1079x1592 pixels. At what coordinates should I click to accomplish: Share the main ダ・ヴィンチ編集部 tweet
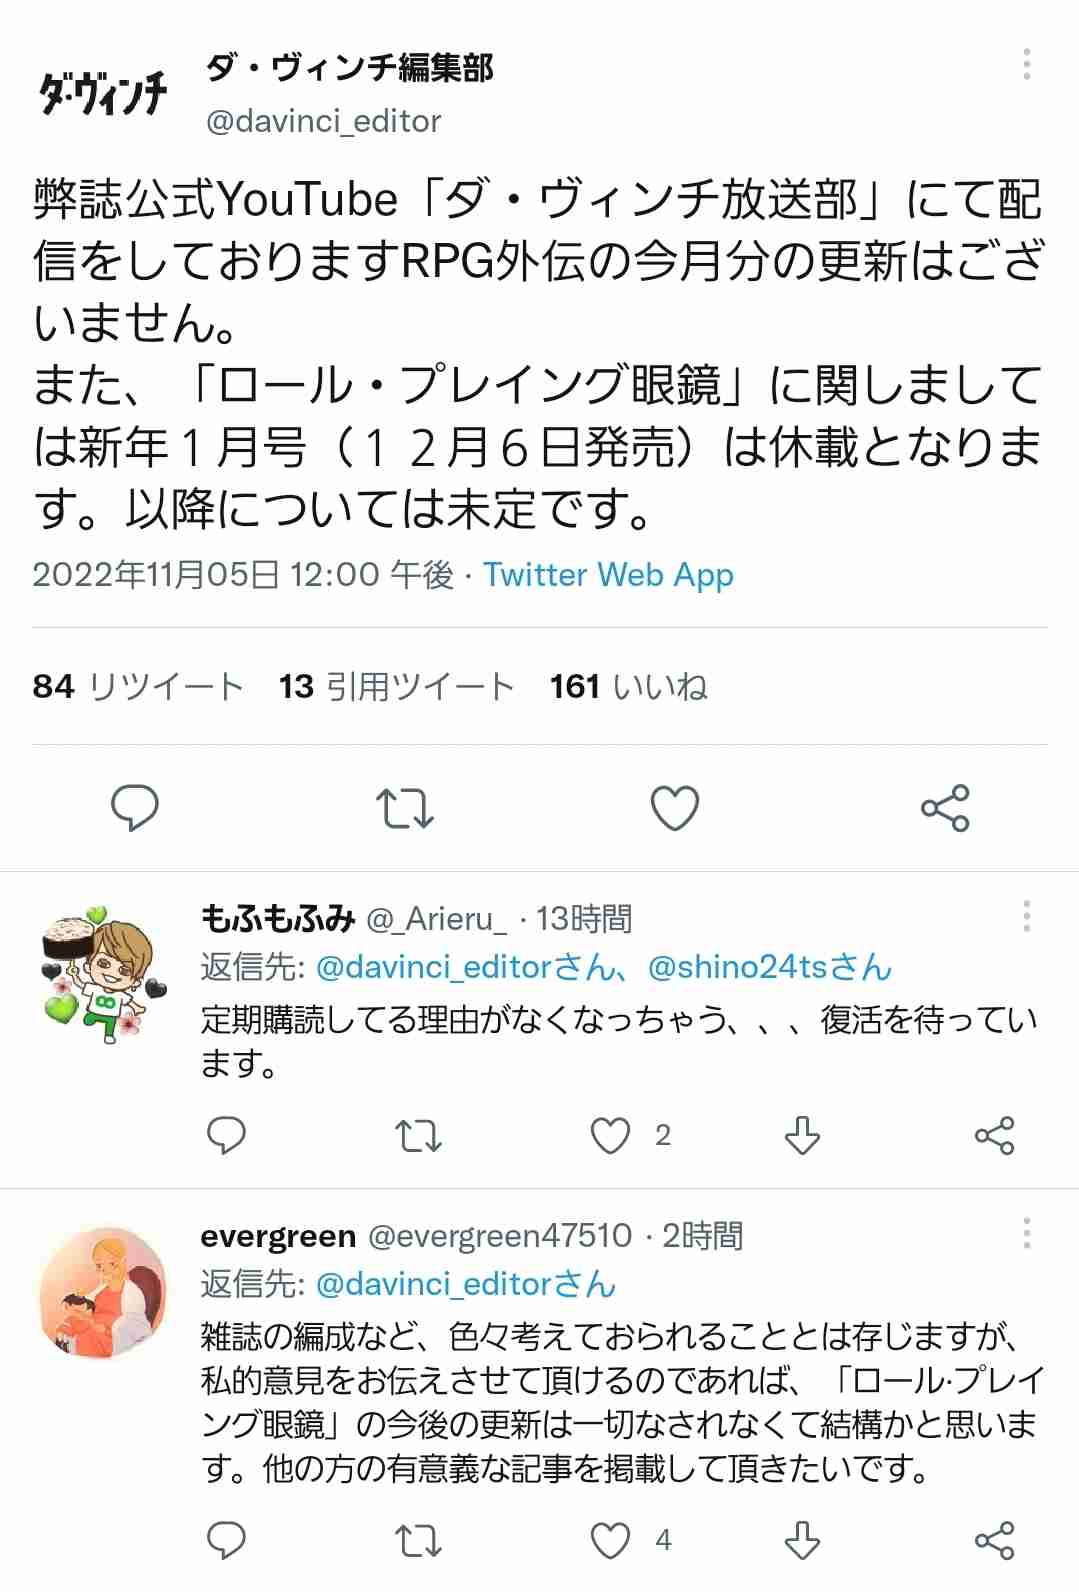click(x=945, y=808)
